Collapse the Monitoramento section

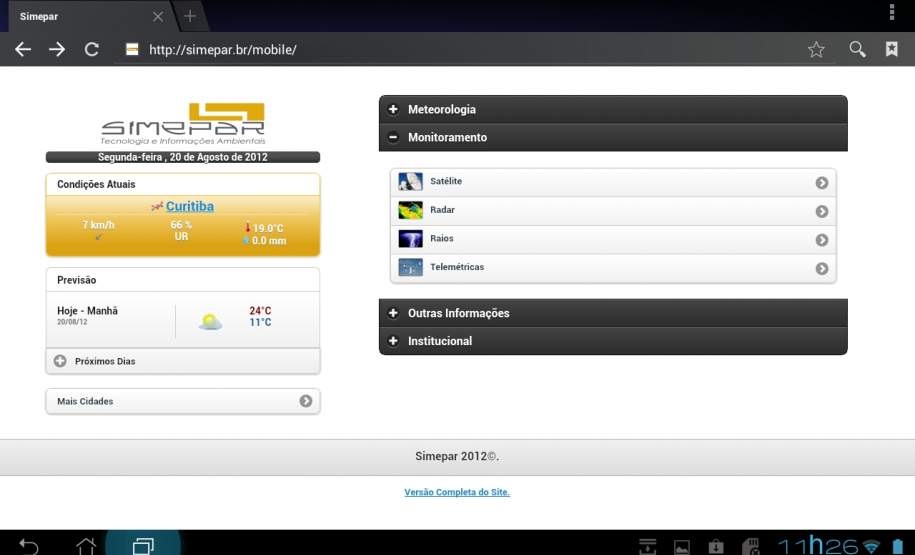tap(612, 137)
